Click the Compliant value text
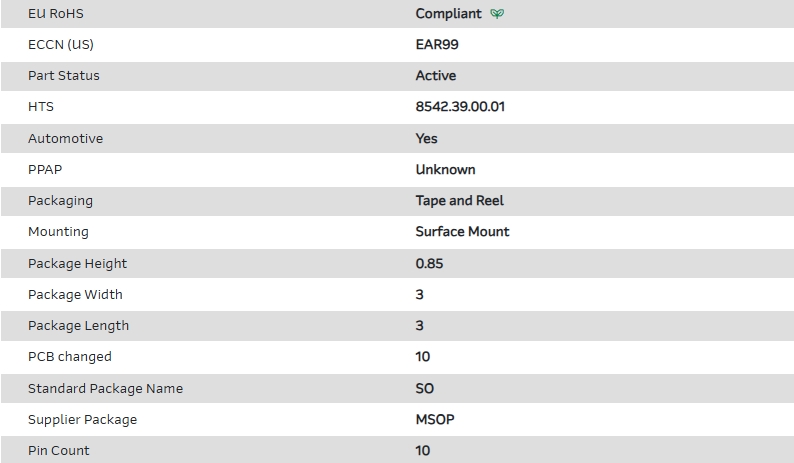This screenshot has height=463, width=794. 448,14
